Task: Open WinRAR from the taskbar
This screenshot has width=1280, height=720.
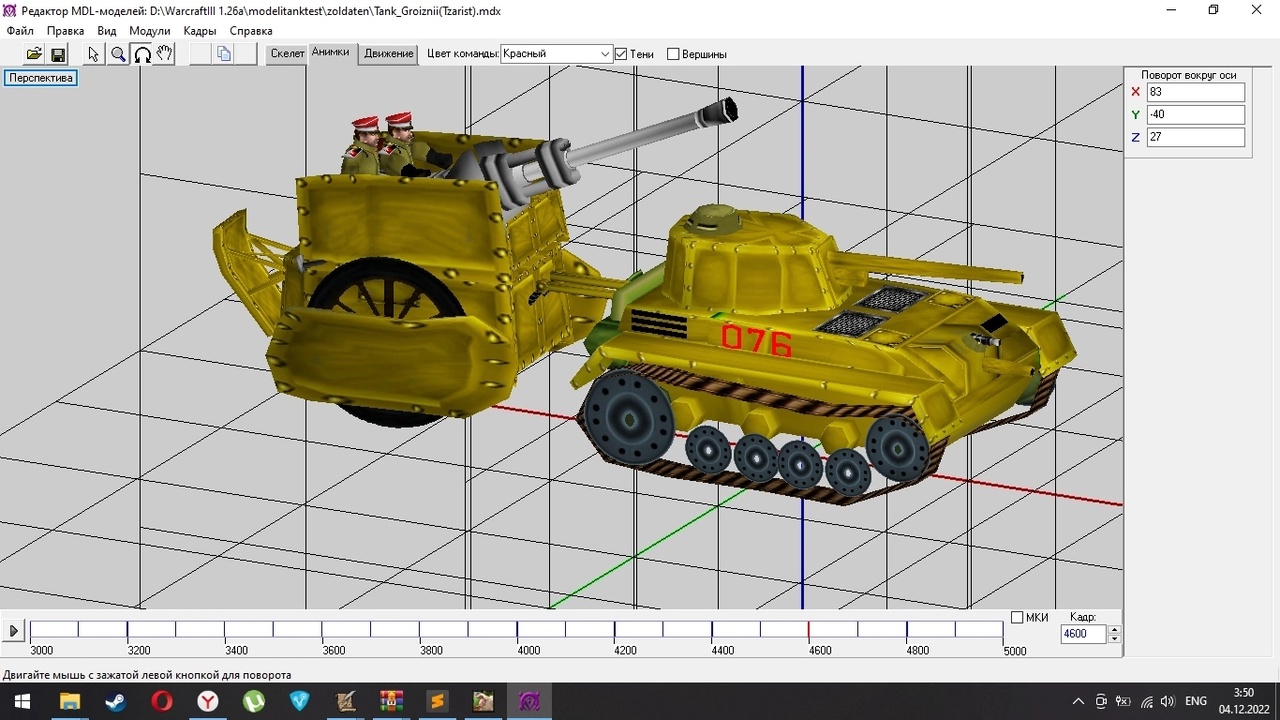Action: point(391,701)
